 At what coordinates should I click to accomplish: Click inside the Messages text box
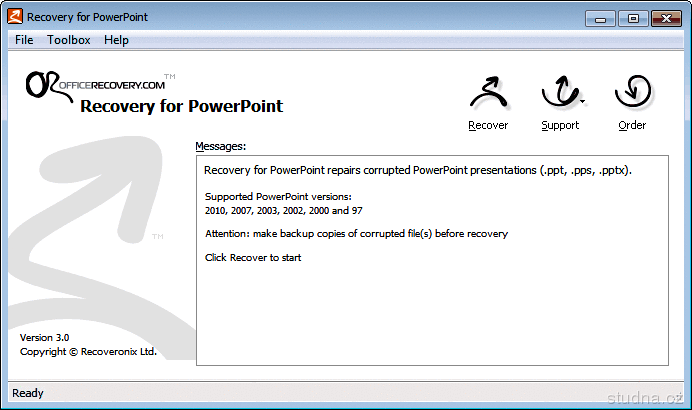tap(431, 300)
